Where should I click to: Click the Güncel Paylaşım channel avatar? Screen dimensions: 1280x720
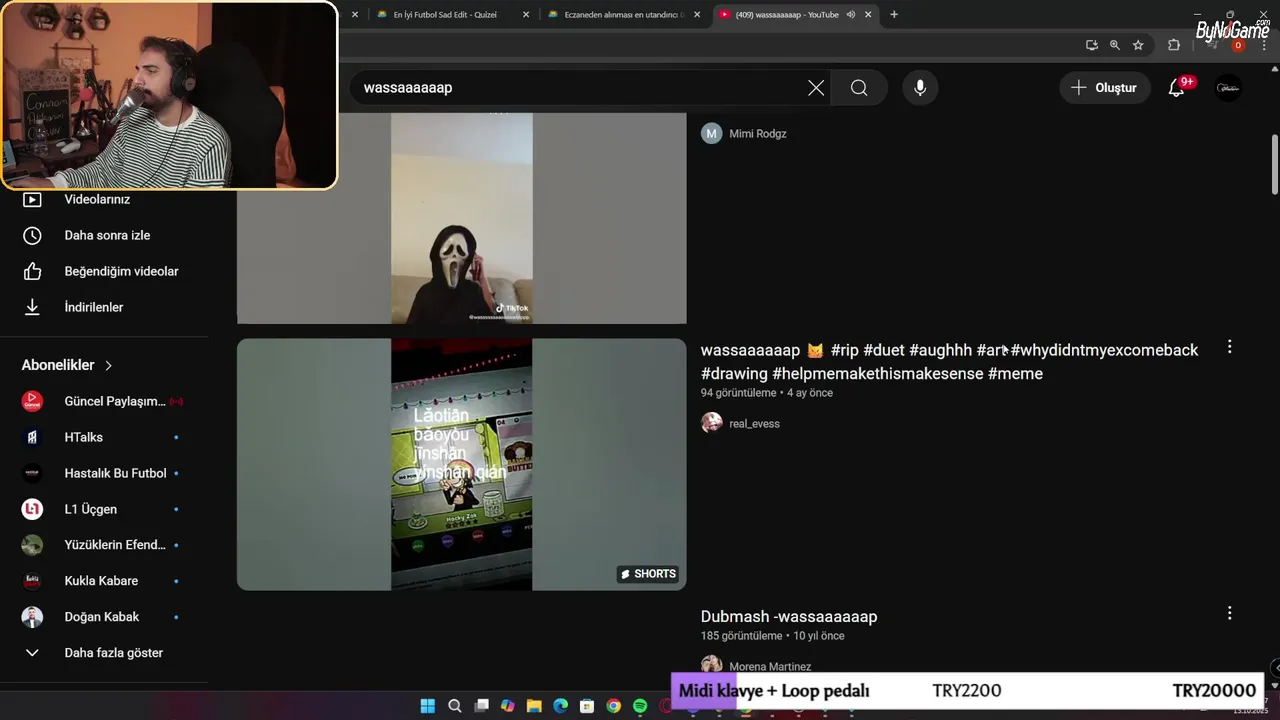click(32, 401)
